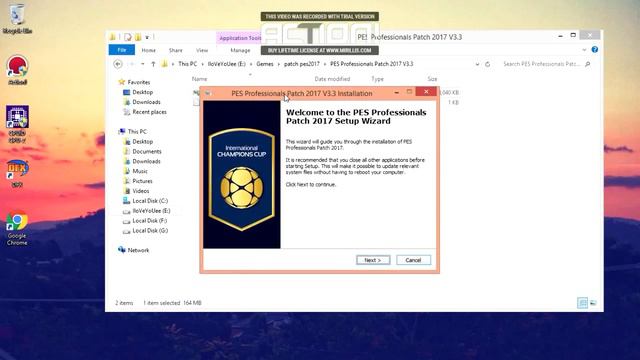The width and height of the screenshot is (640, 360).
Task: Select the Application Tools contextual tab
Action: coord(239,38)
